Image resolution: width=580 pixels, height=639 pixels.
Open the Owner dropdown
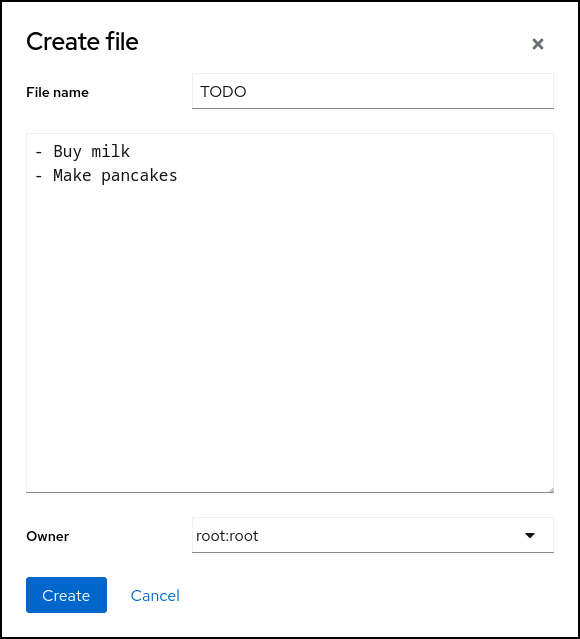point(373,535)
